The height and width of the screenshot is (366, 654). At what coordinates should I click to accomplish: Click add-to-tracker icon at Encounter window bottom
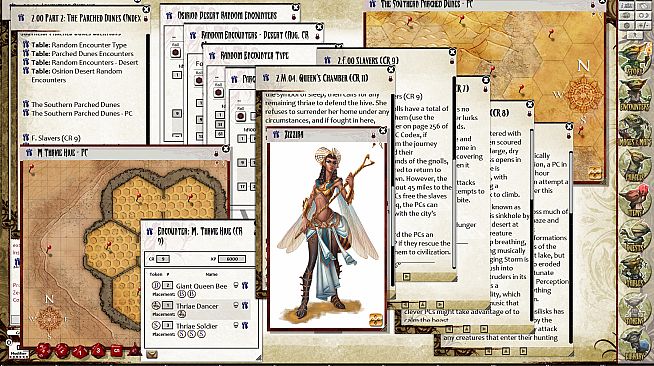[x=152, y=355]
